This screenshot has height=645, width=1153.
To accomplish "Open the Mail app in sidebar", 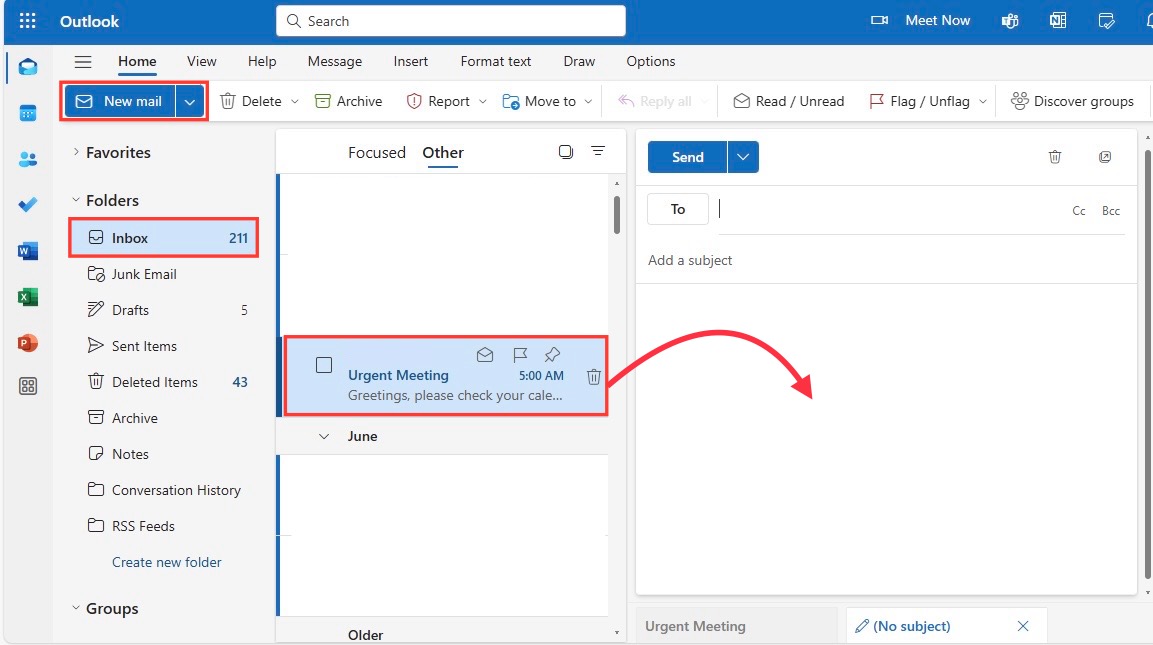I will (28, 67).
